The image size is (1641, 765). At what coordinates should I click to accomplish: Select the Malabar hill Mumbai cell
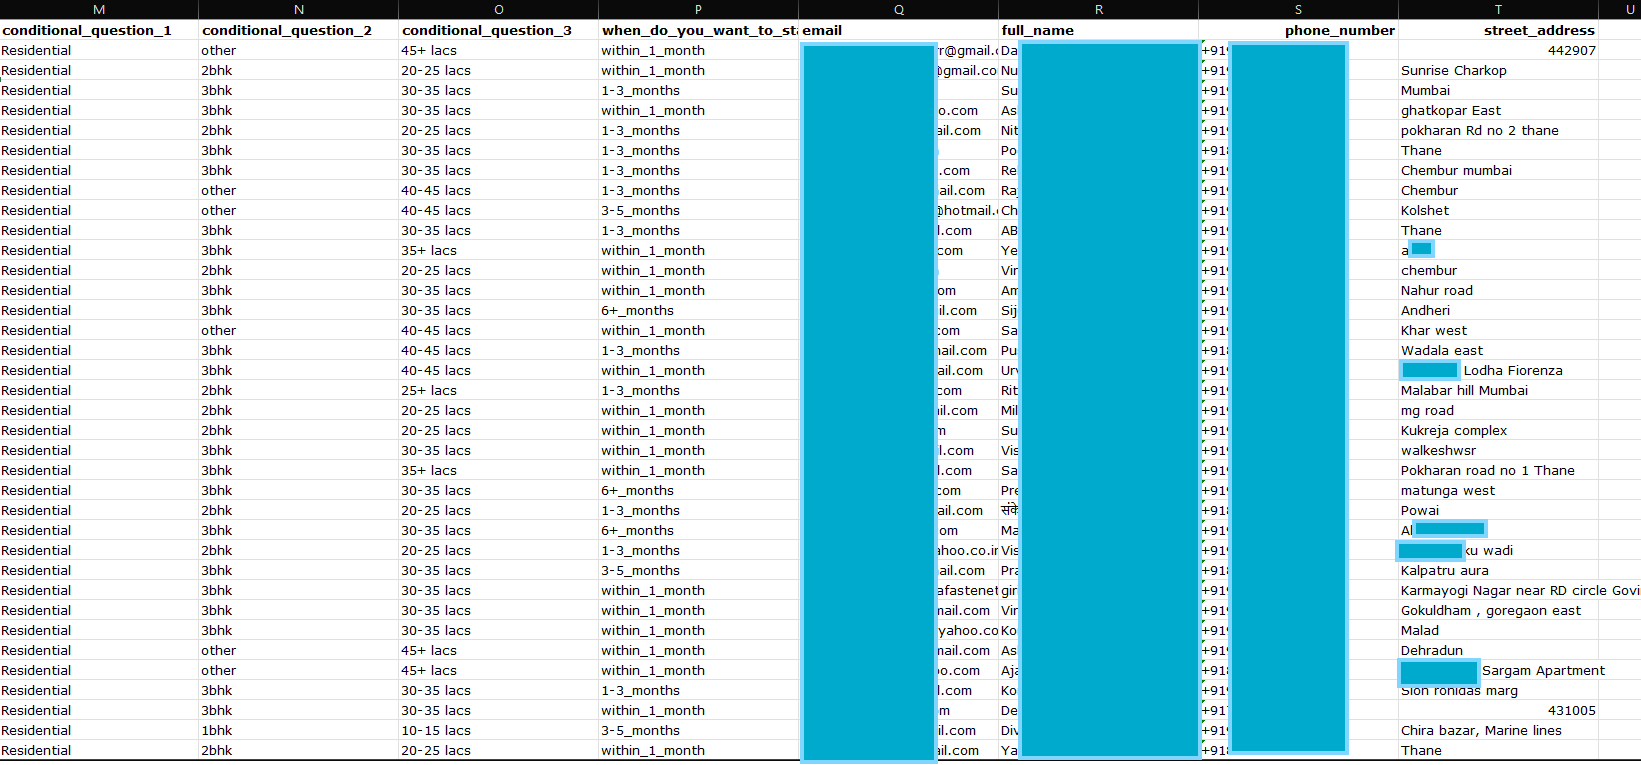pyautogui.click(x=1499, y=390)
